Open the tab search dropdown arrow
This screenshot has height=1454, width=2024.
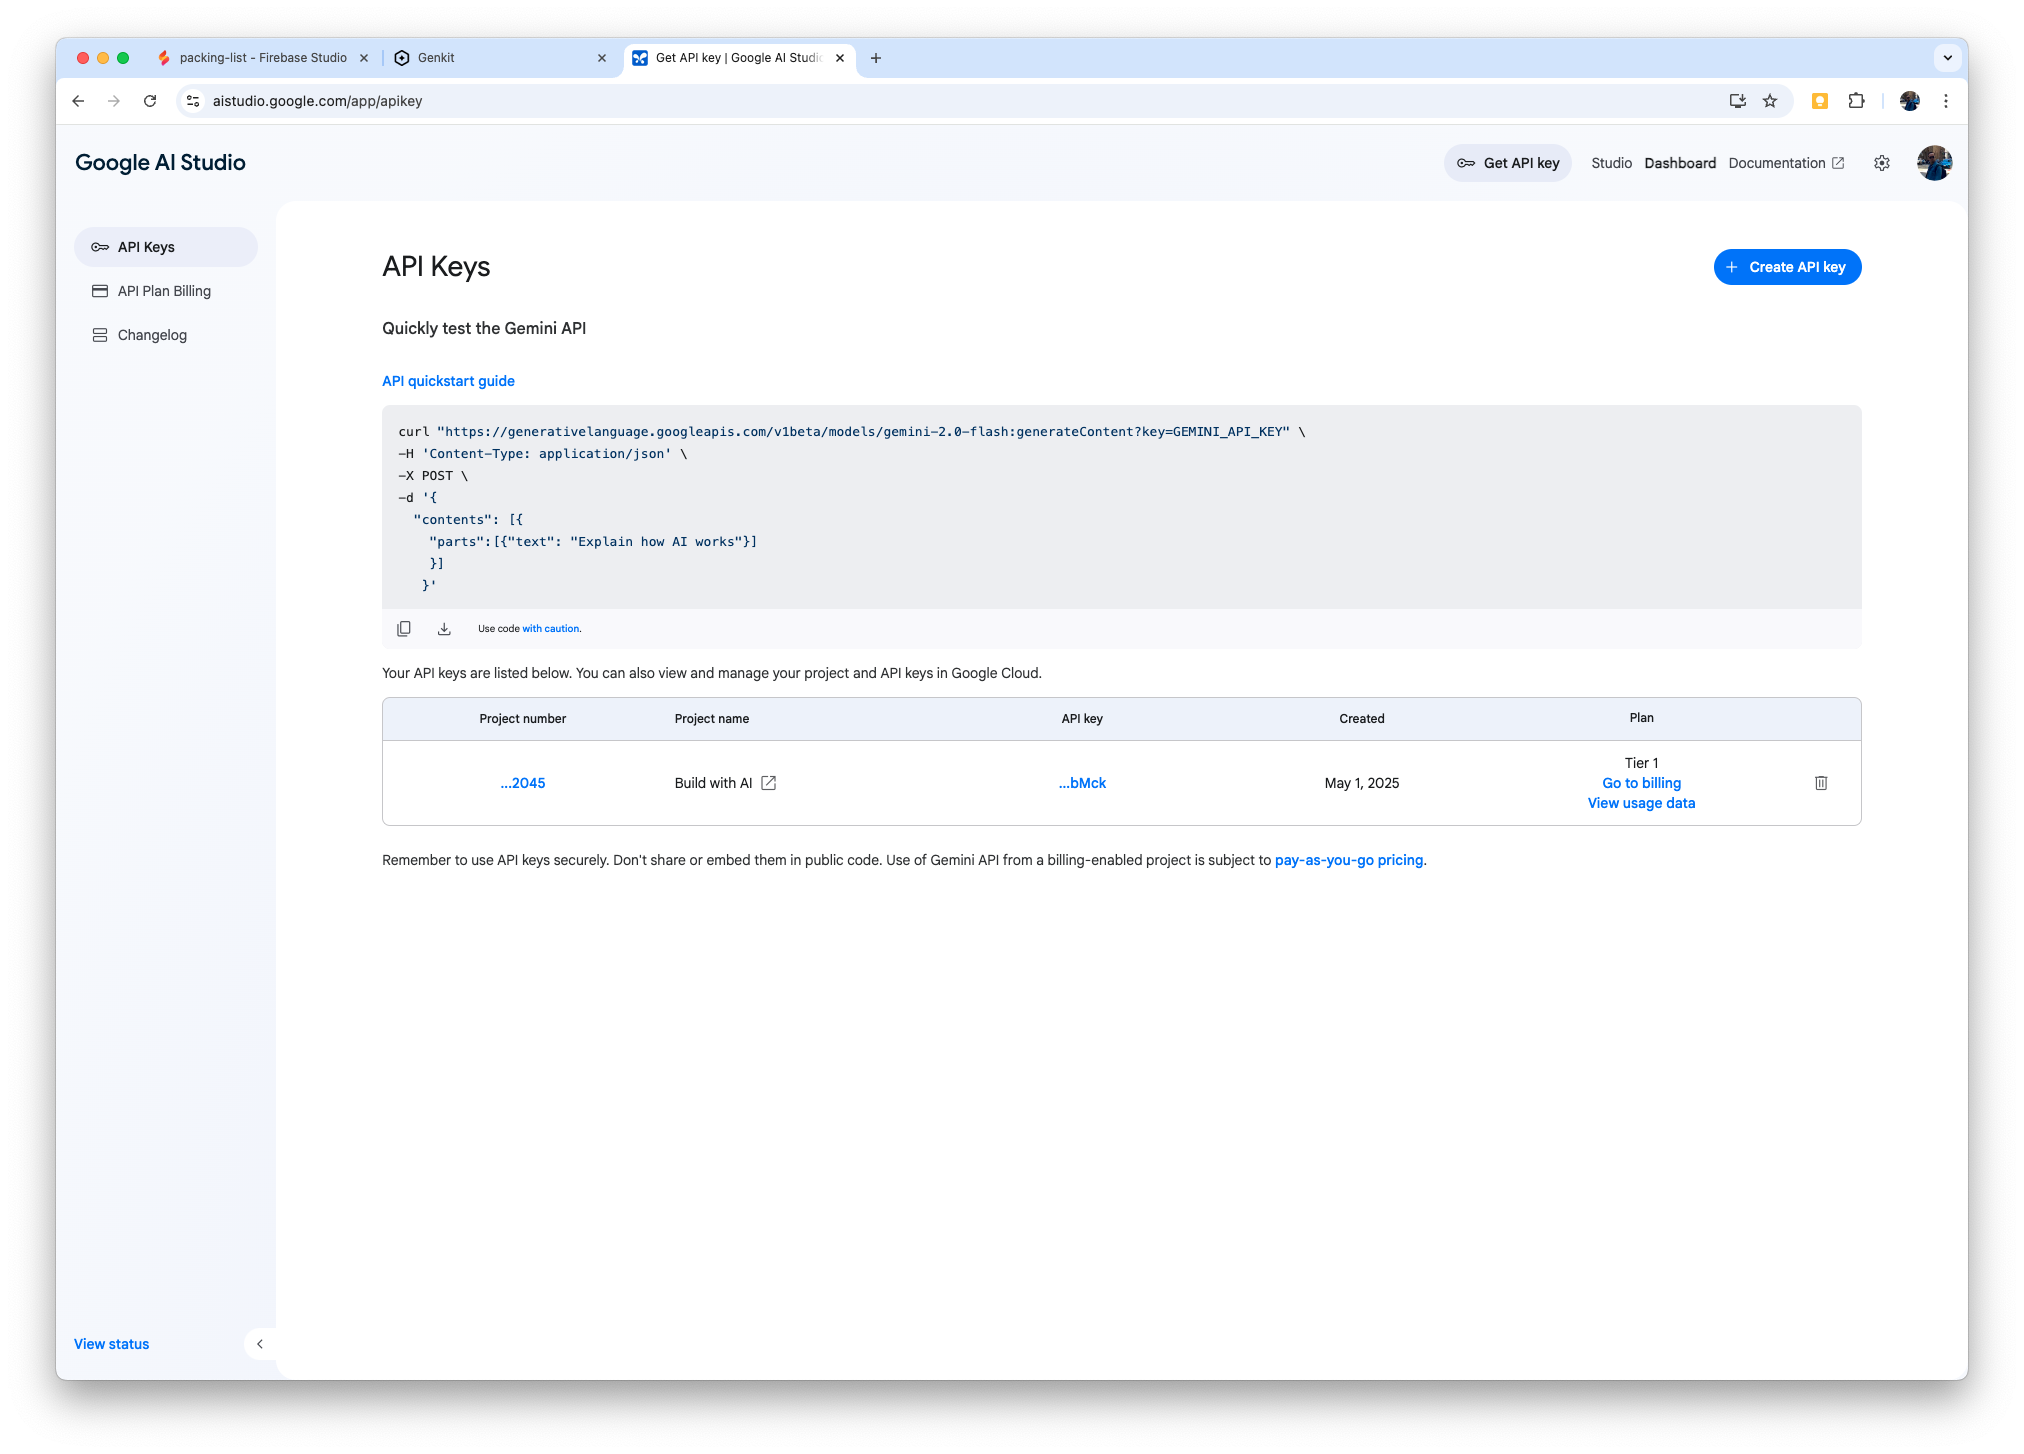(1947, 58)
